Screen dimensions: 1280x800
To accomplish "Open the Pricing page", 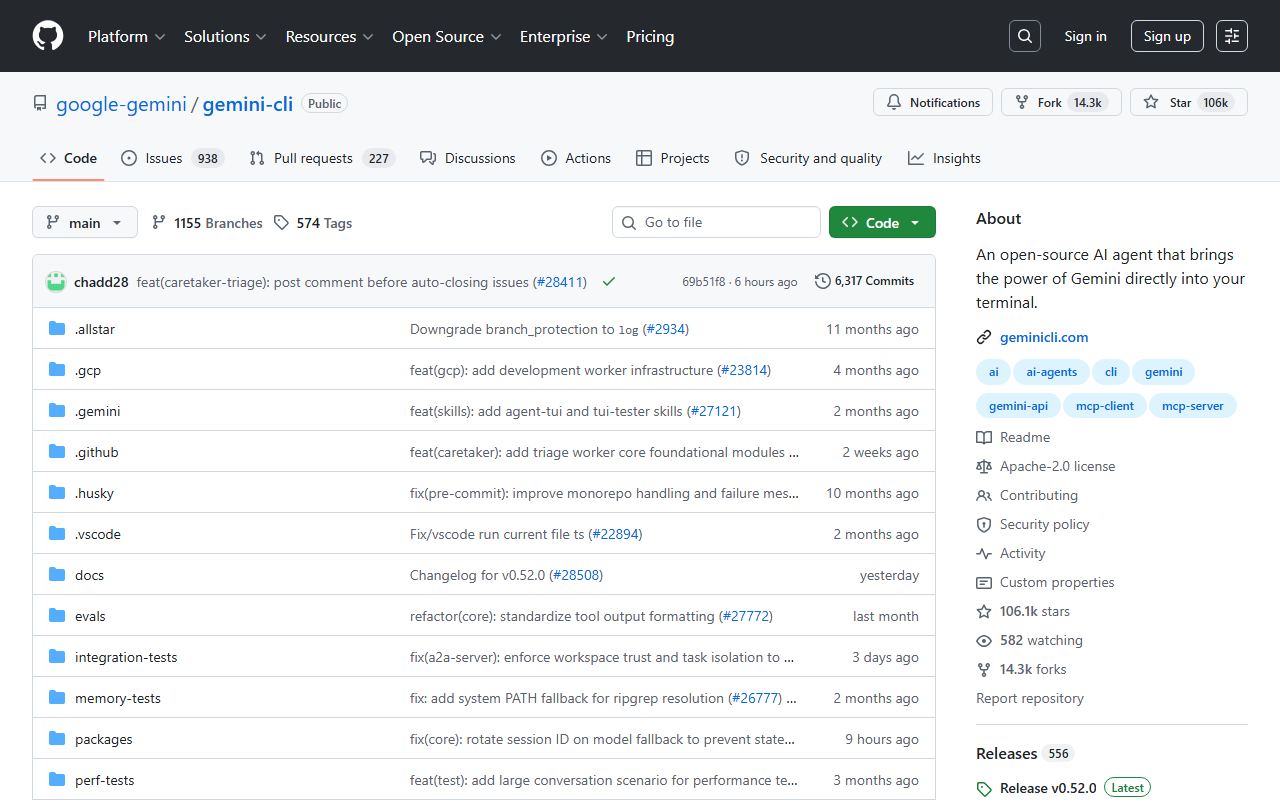I will point(650,36).
